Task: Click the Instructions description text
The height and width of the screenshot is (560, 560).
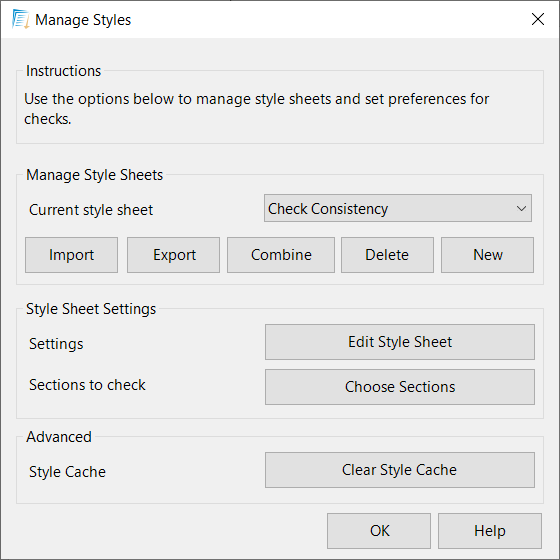Action: click(x=256, y=109)
